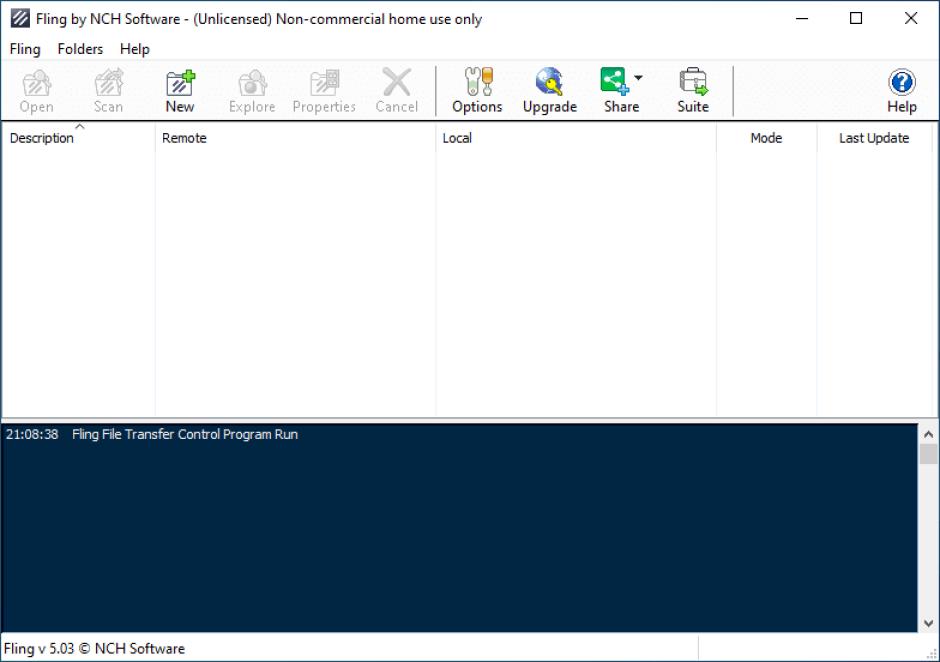Sort by the Last Update column header
This screenshot has width=940, height=662.
[874, 138]
